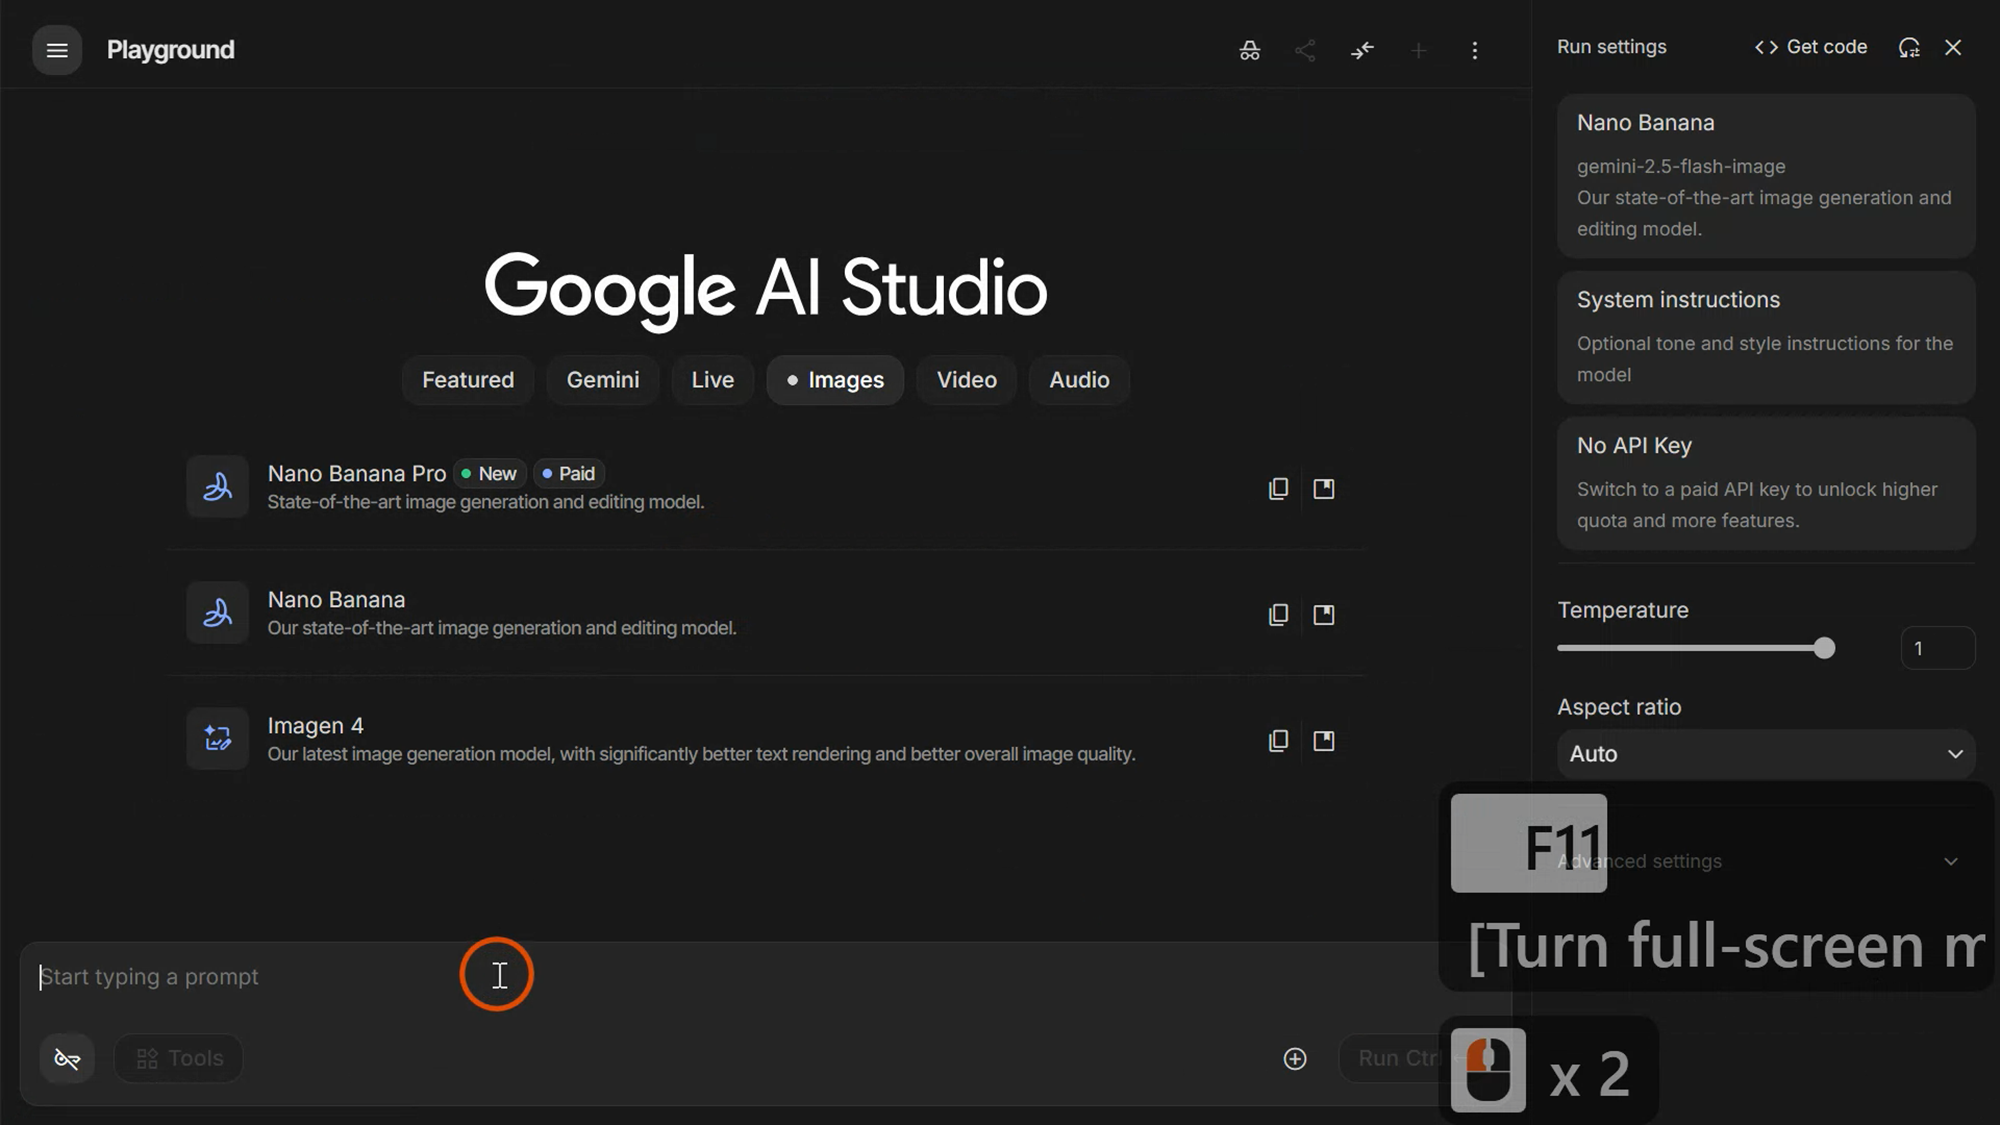Reset run settings to defaults icon
The image size is (2000, 1125).
tap(1909, 47)
